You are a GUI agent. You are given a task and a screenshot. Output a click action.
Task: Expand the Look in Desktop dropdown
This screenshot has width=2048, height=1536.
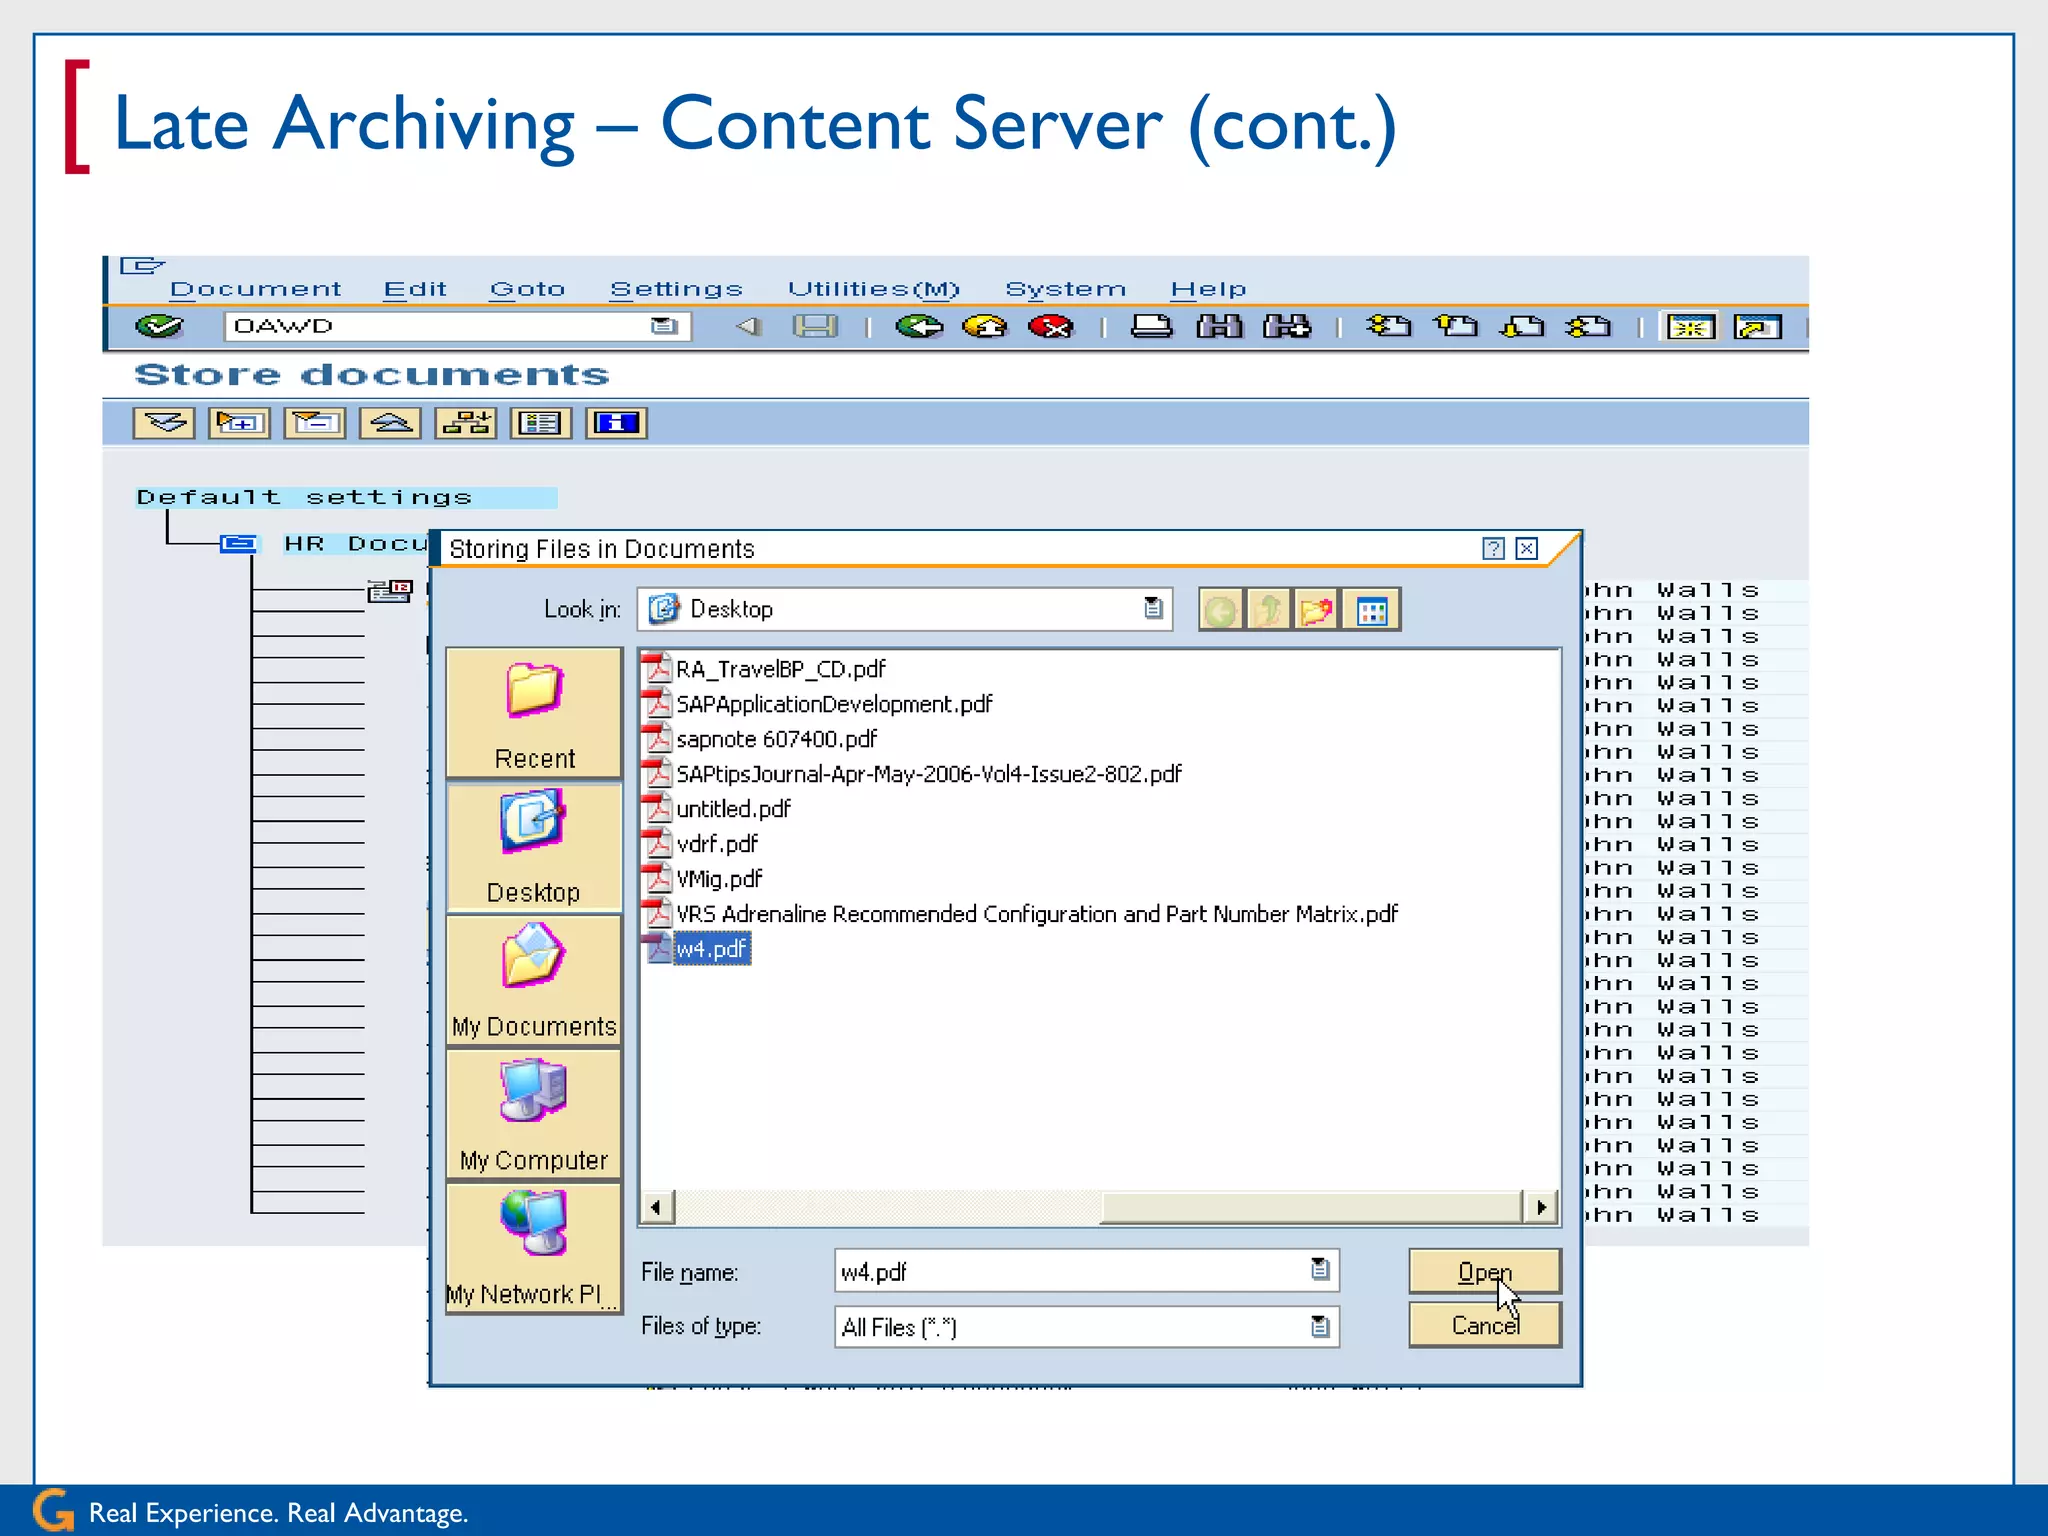(1153, 608)
